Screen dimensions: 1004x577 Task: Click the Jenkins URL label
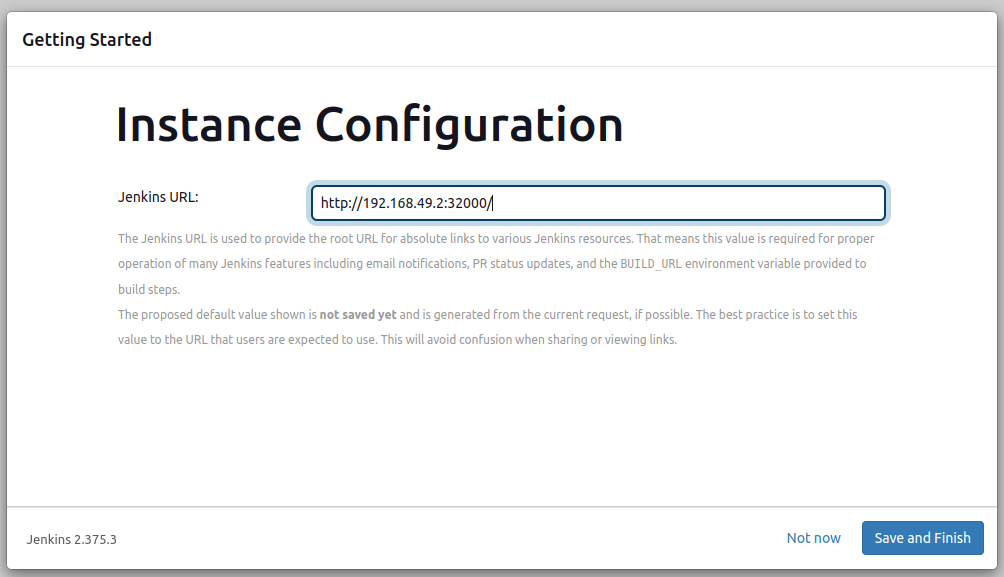158,197
